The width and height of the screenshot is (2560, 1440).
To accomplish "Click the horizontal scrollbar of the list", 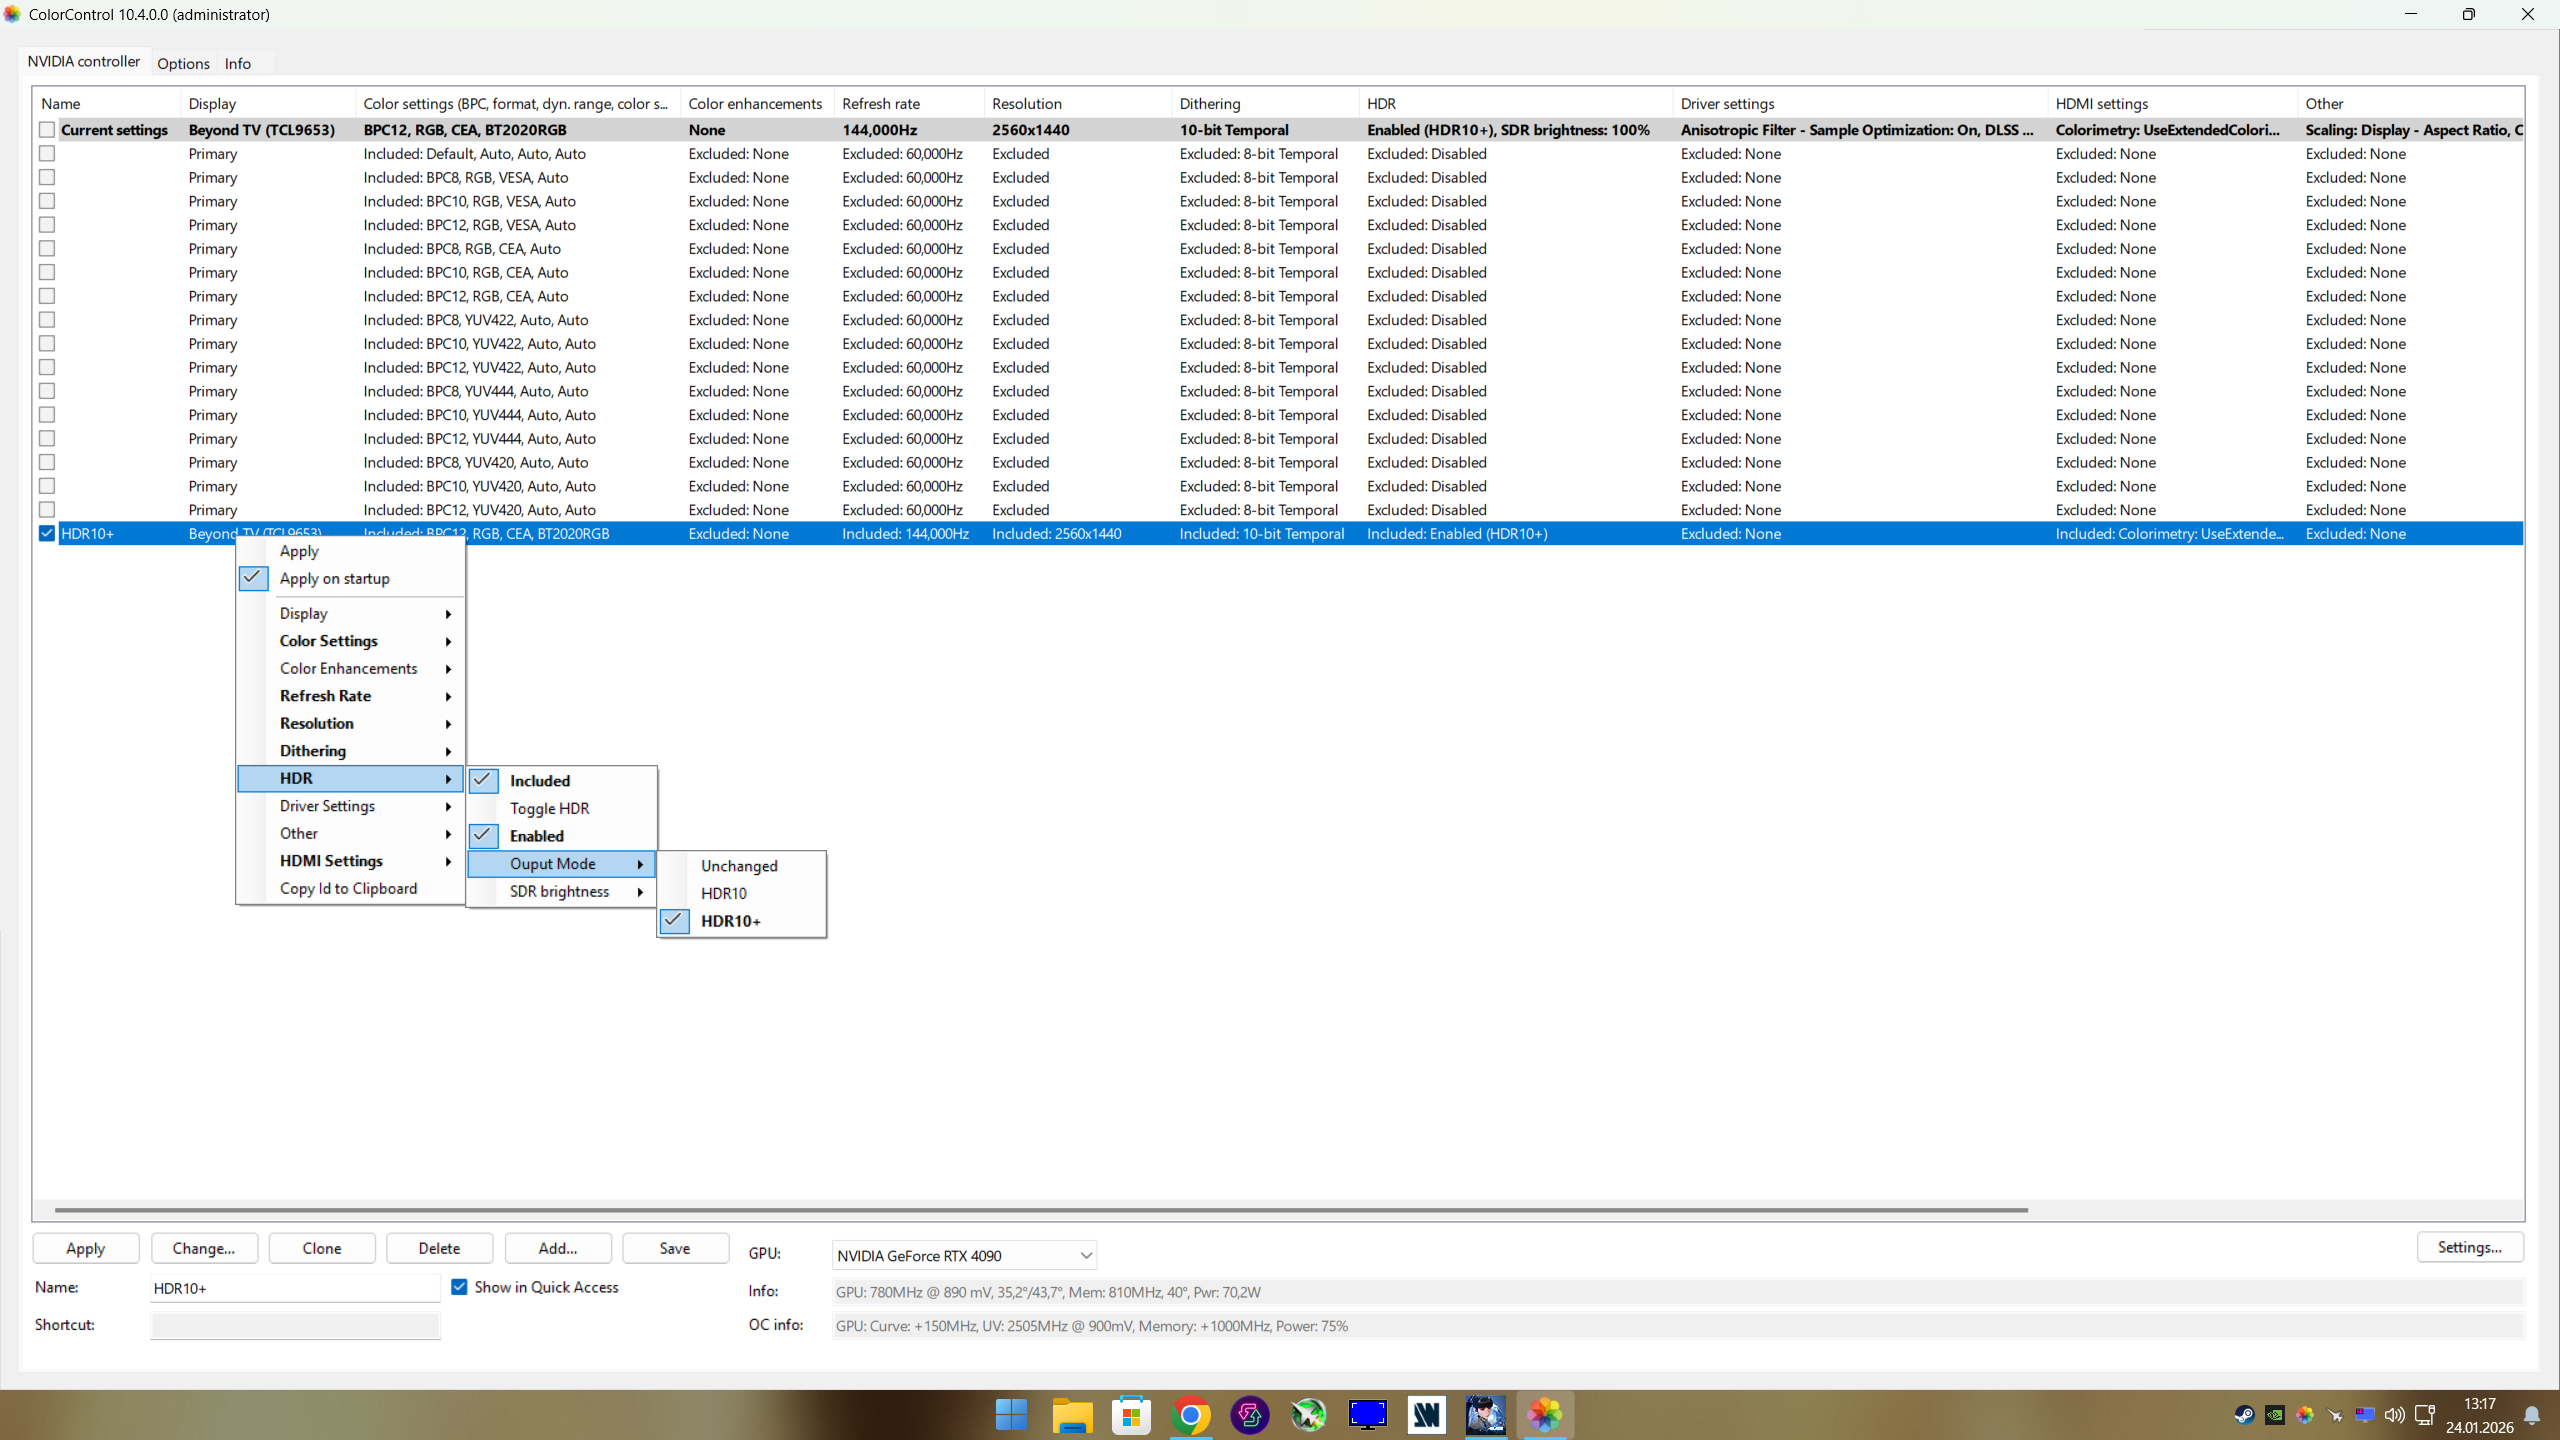I will click(x=1040, y=1210).
